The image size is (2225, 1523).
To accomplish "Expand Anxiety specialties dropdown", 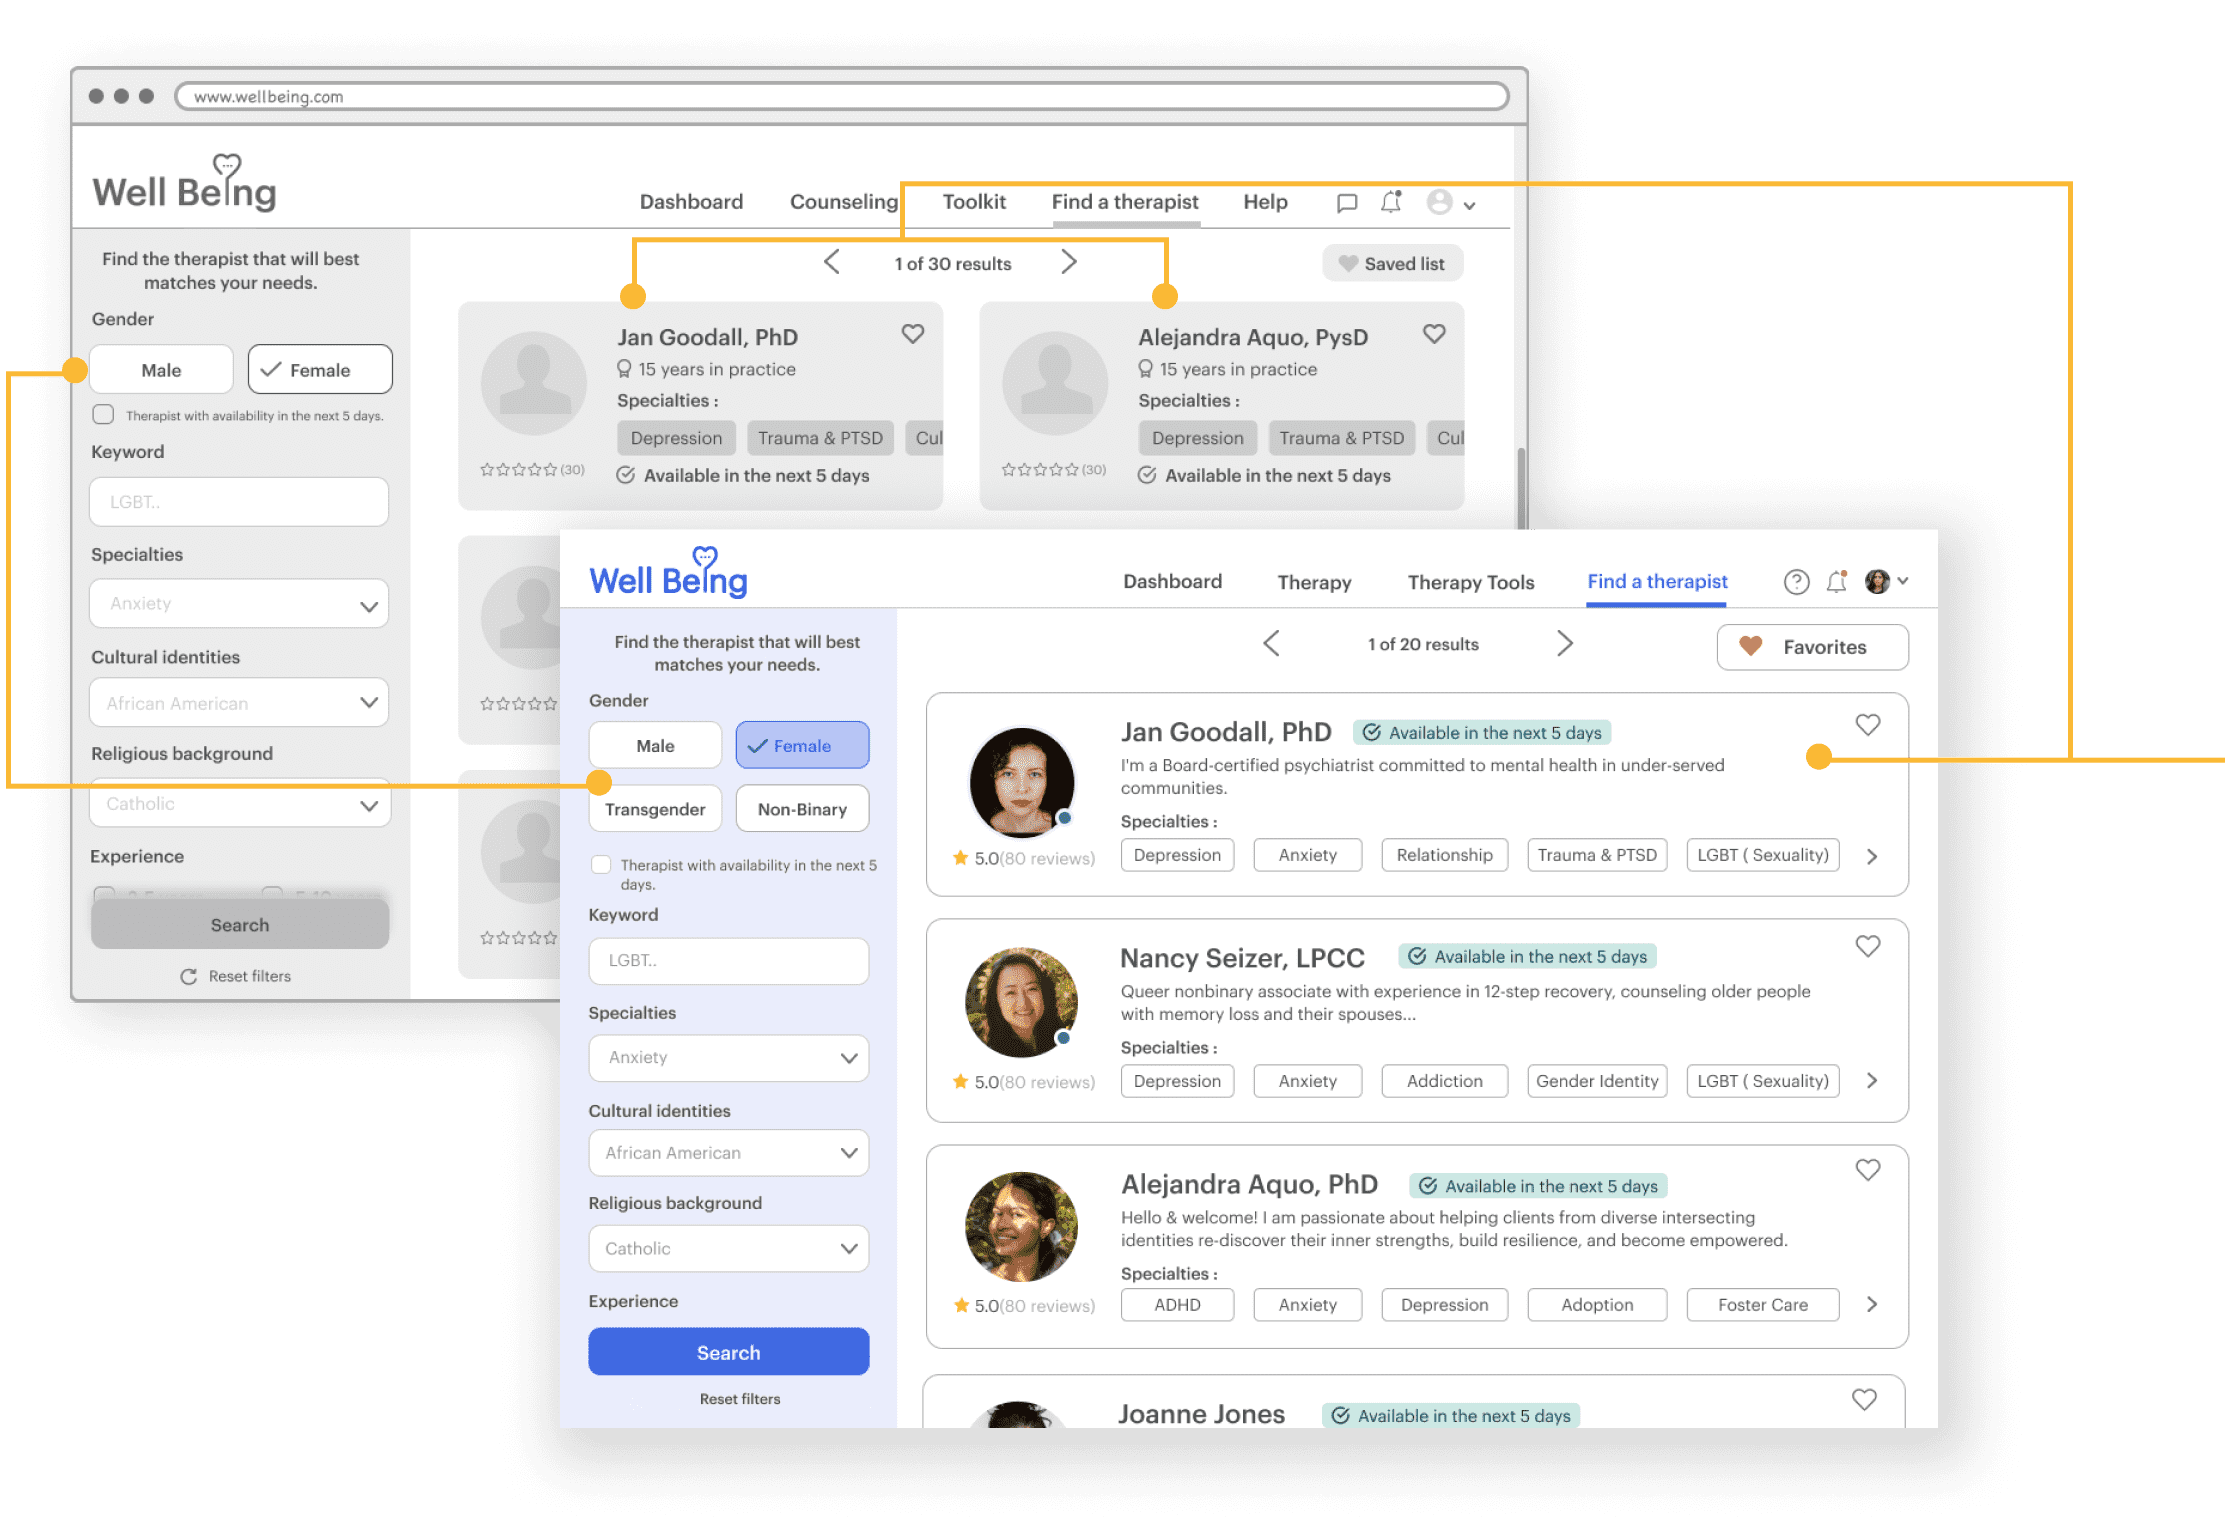I will coord(728,1058).
